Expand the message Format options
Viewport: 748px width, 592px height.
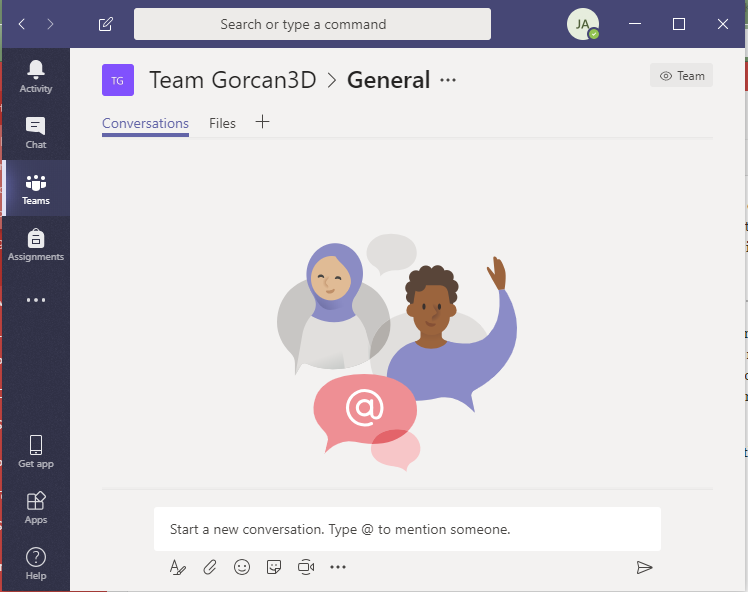tap(177, 567)
